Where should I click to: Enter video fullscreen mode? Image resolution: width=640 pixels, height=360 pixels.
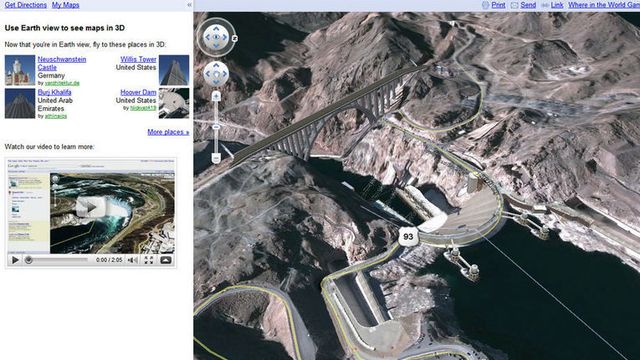[149, 260]
